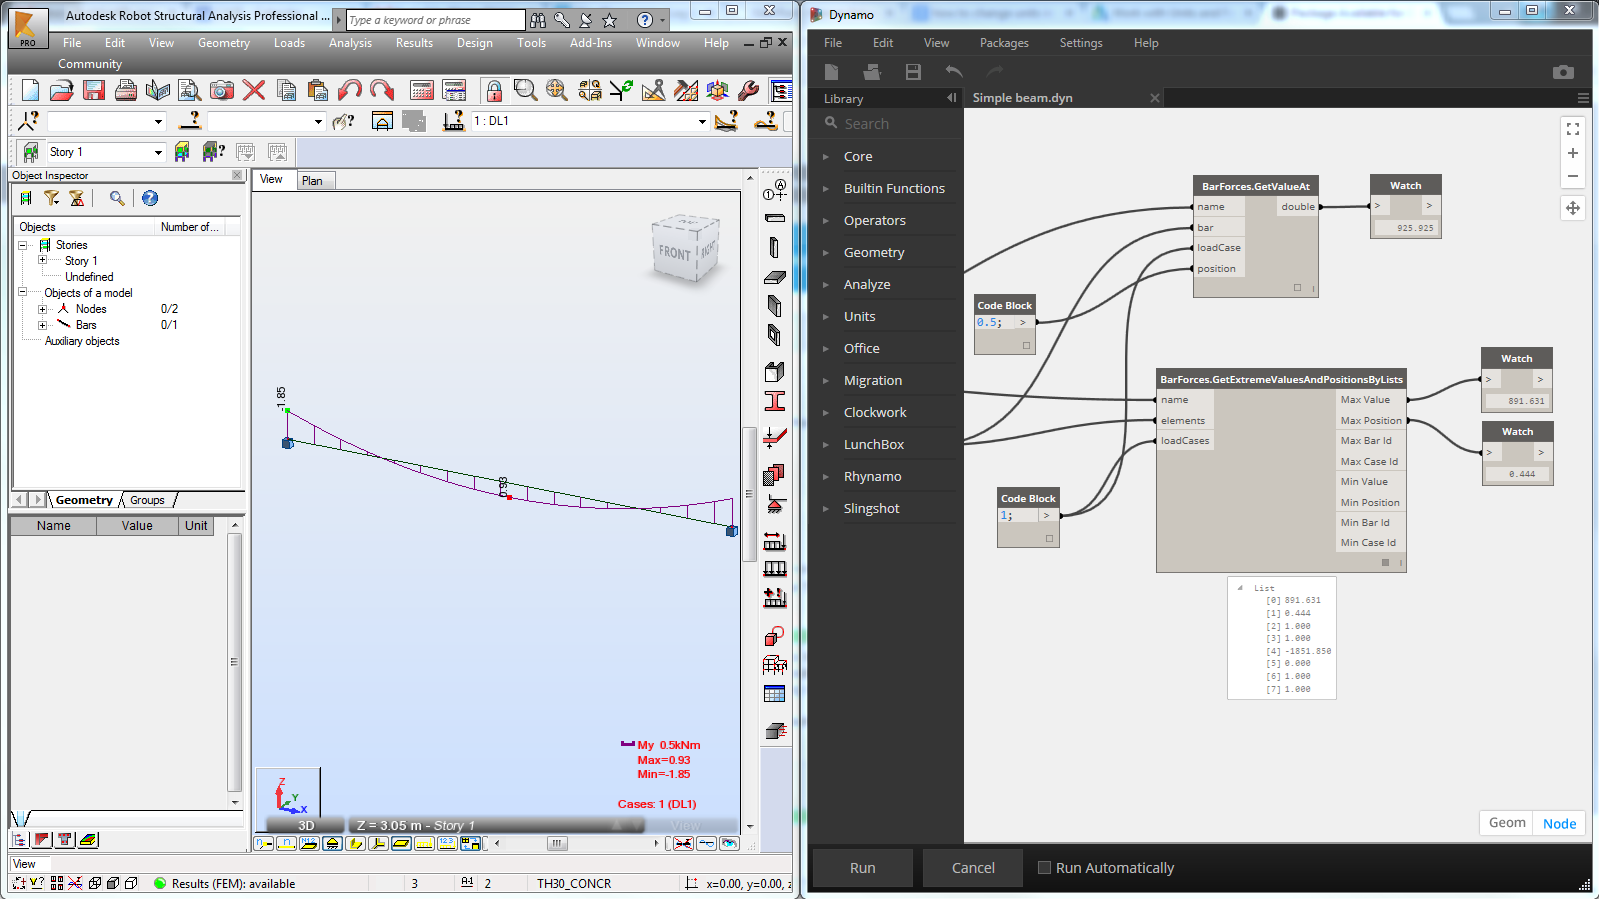Click Dynamo's New file icon
This screenshot has width=1599, height=899.
pyautogui.click(x=831, y=72)
